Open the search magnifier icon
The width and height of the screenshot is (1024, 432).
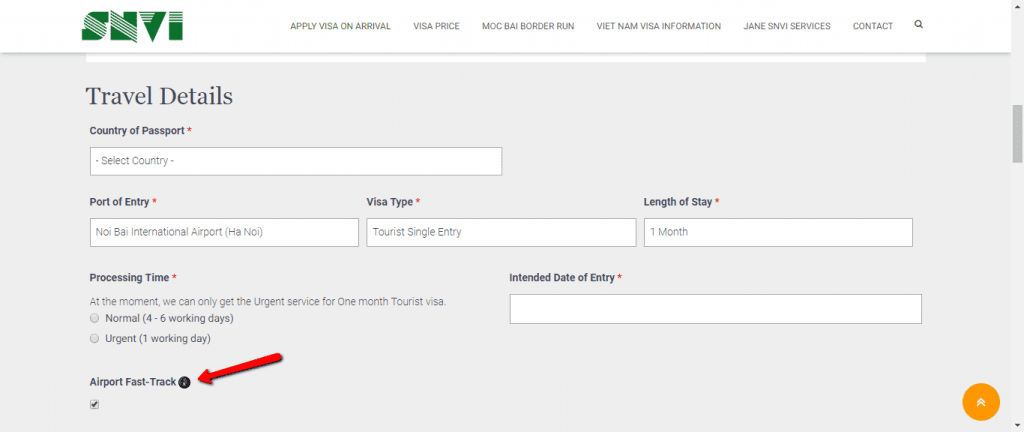[x=919, y=25]
